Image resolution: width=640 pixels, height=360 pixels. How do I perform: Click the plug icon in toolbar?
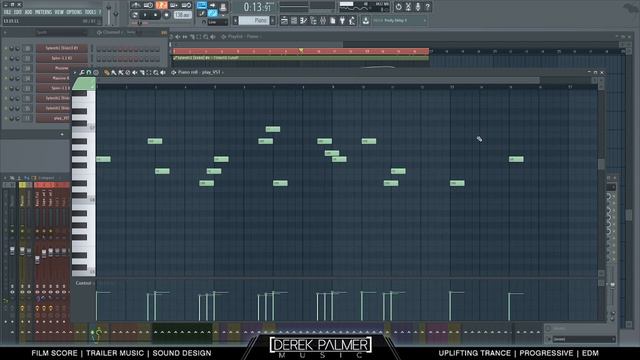[342, 20]
